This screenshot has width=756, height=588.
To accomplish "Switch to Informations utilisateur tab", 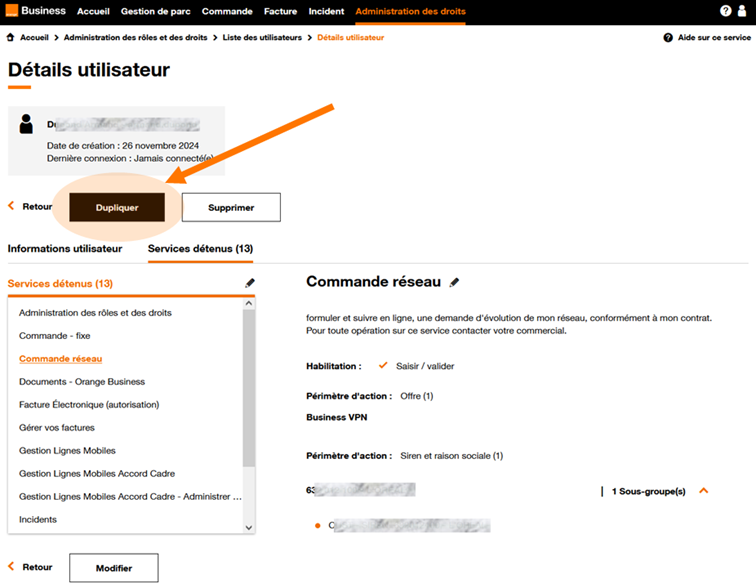I will coord(65,249).
